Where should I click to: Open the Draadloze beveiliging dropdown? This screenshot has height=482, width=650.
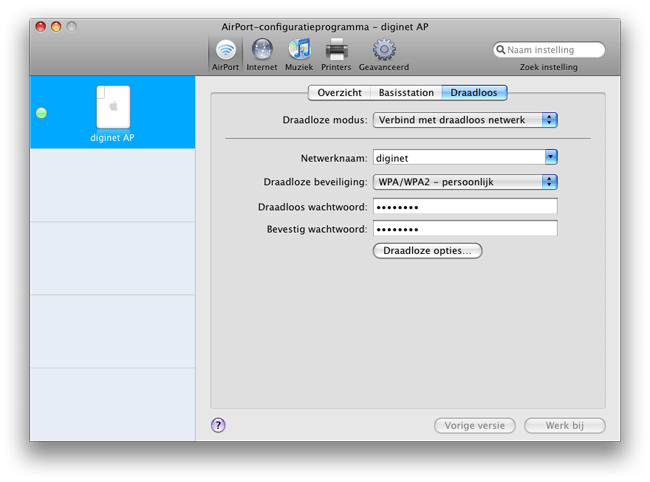tap(465, 182)
